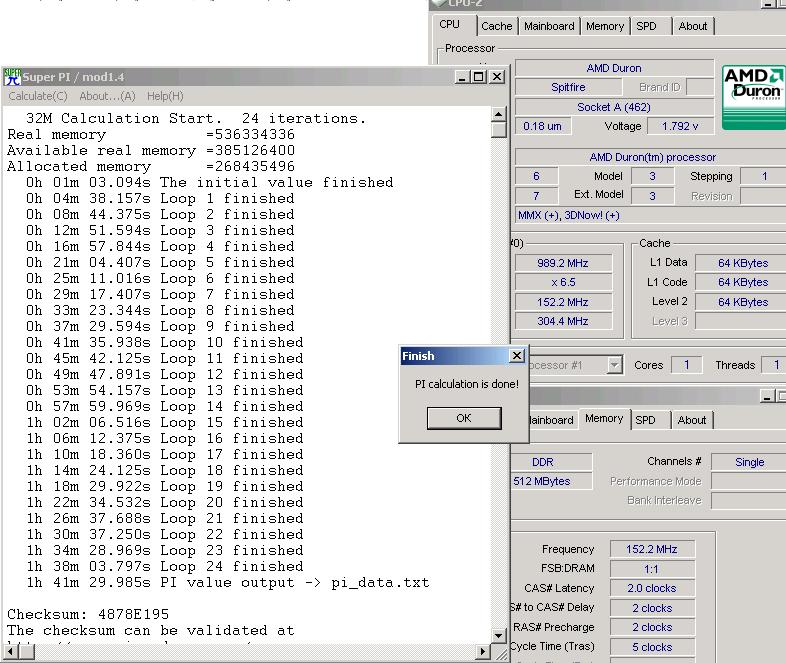Click the Super PI horizontal scroll left arrow
This screenshot has height=663, width=786.
tap(11, 651)
